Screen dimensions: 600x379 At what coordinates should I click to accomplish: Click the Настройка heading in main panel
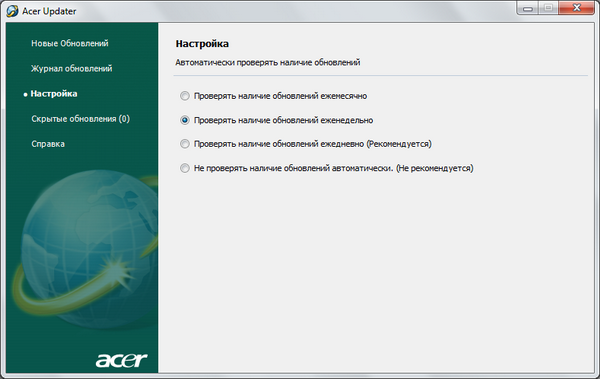pyautogui.click(x=202, y=44)
